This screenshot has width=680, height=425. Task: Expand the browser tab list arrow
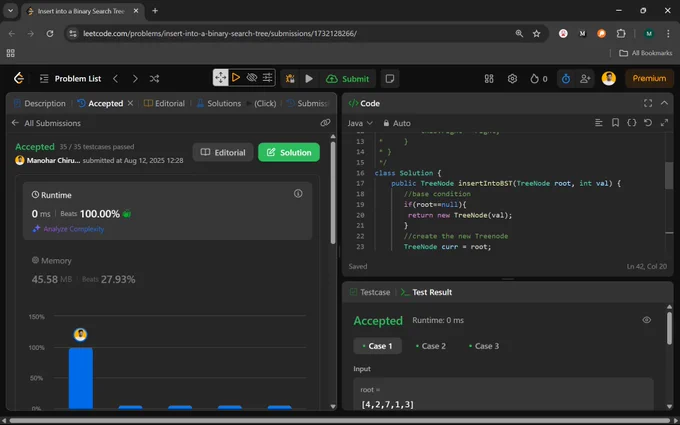click(x=10, y=11)
